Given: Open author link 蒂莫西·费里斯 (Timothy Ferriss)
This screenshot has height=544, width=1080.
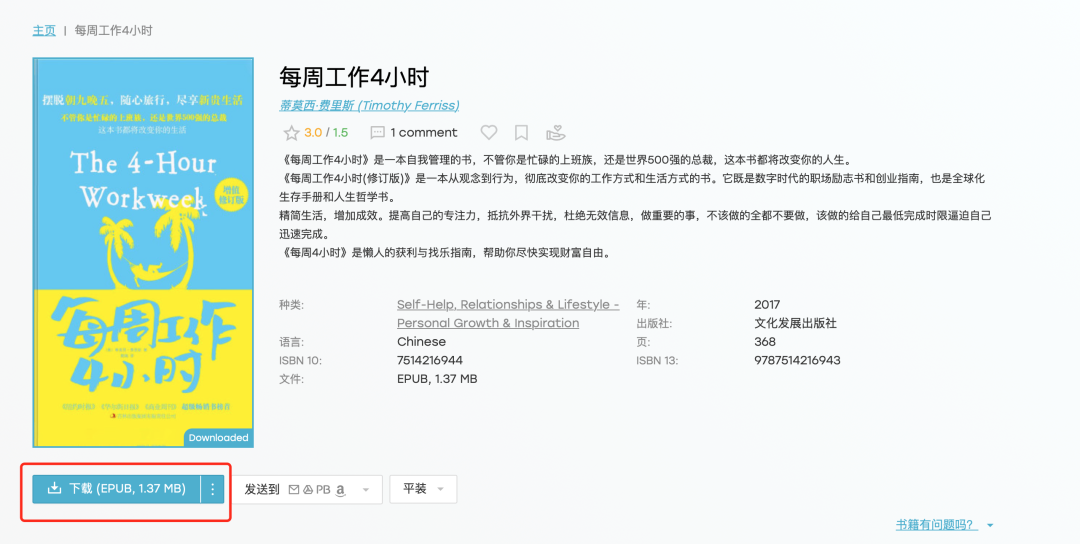Looking at the screenshot, I should [x=369, y=105].
